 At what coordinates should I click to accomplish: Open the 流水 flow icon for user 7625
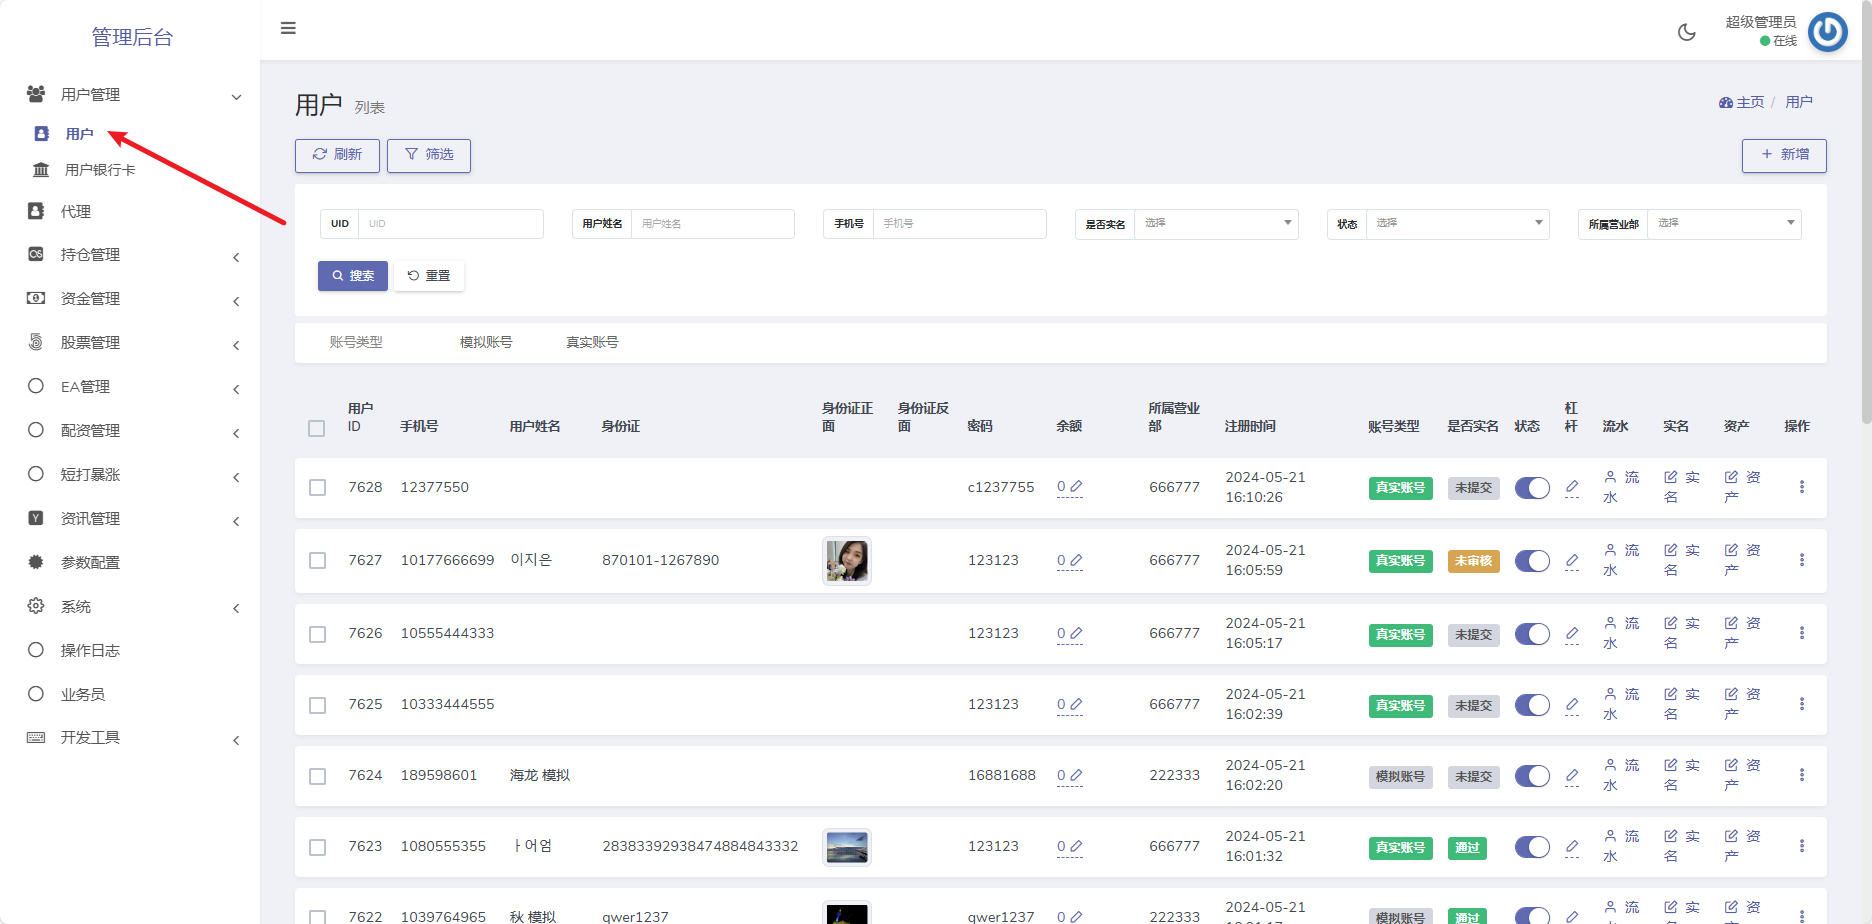[1610, 694]
